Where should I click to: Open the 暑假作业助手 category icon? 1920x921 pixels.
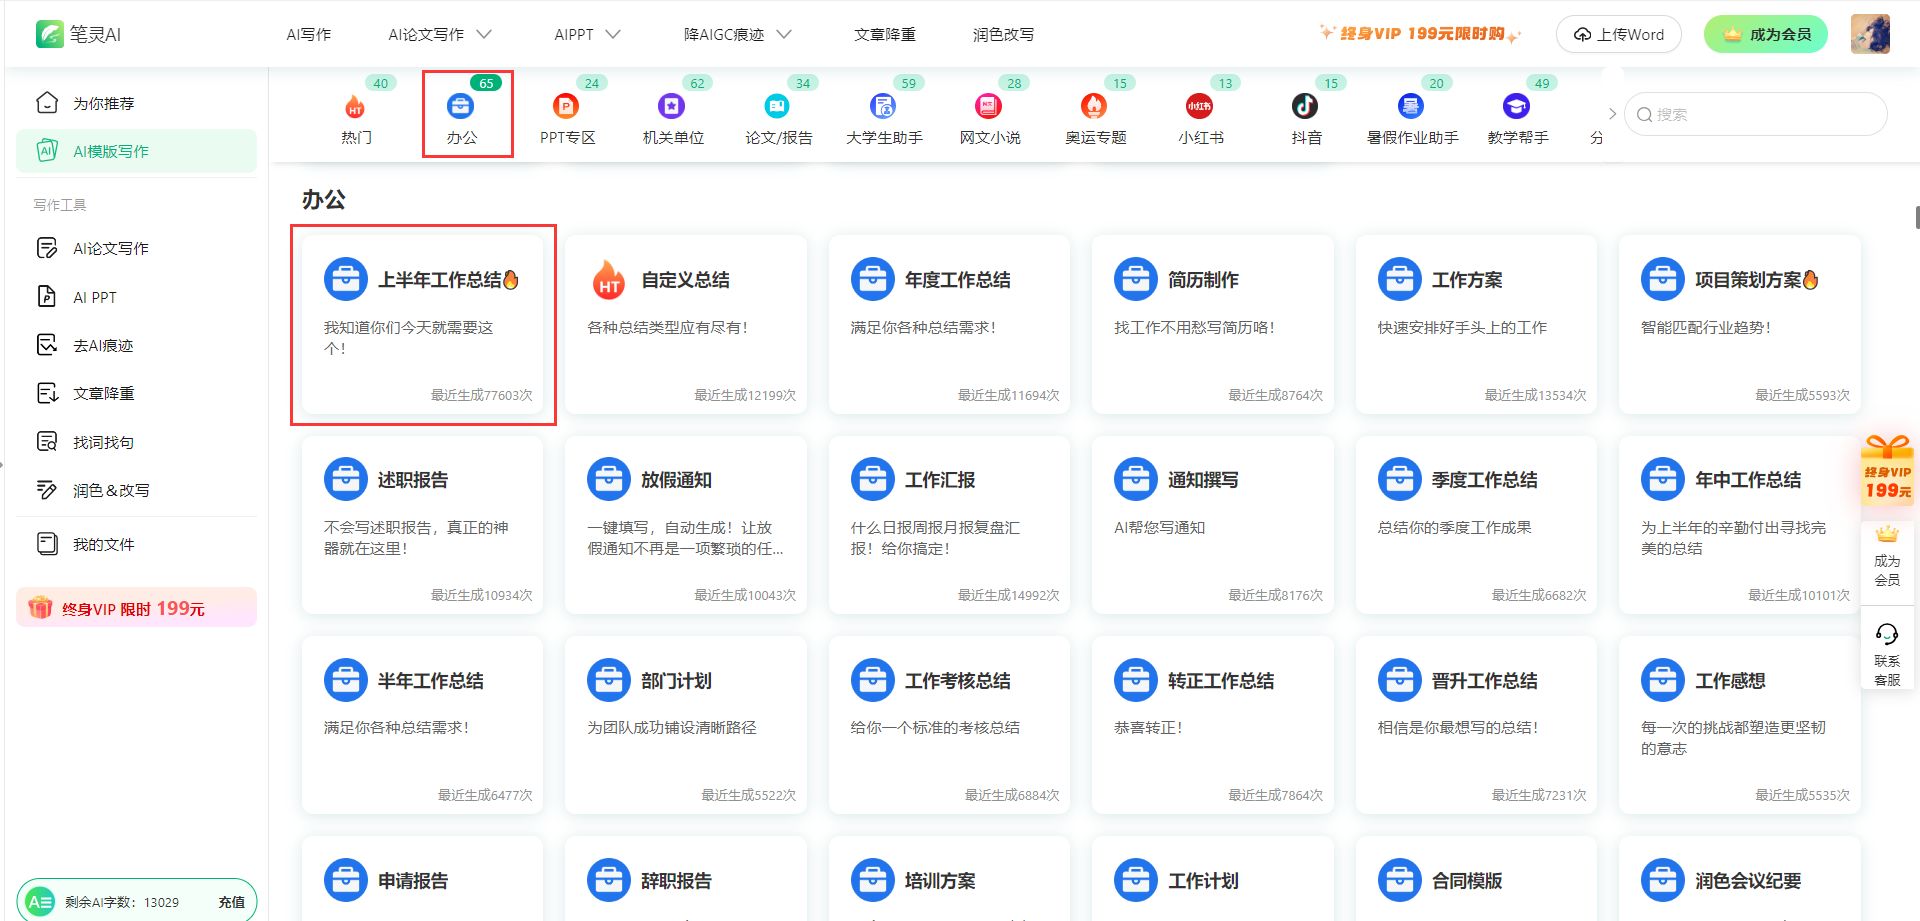tap(1411, 106)
